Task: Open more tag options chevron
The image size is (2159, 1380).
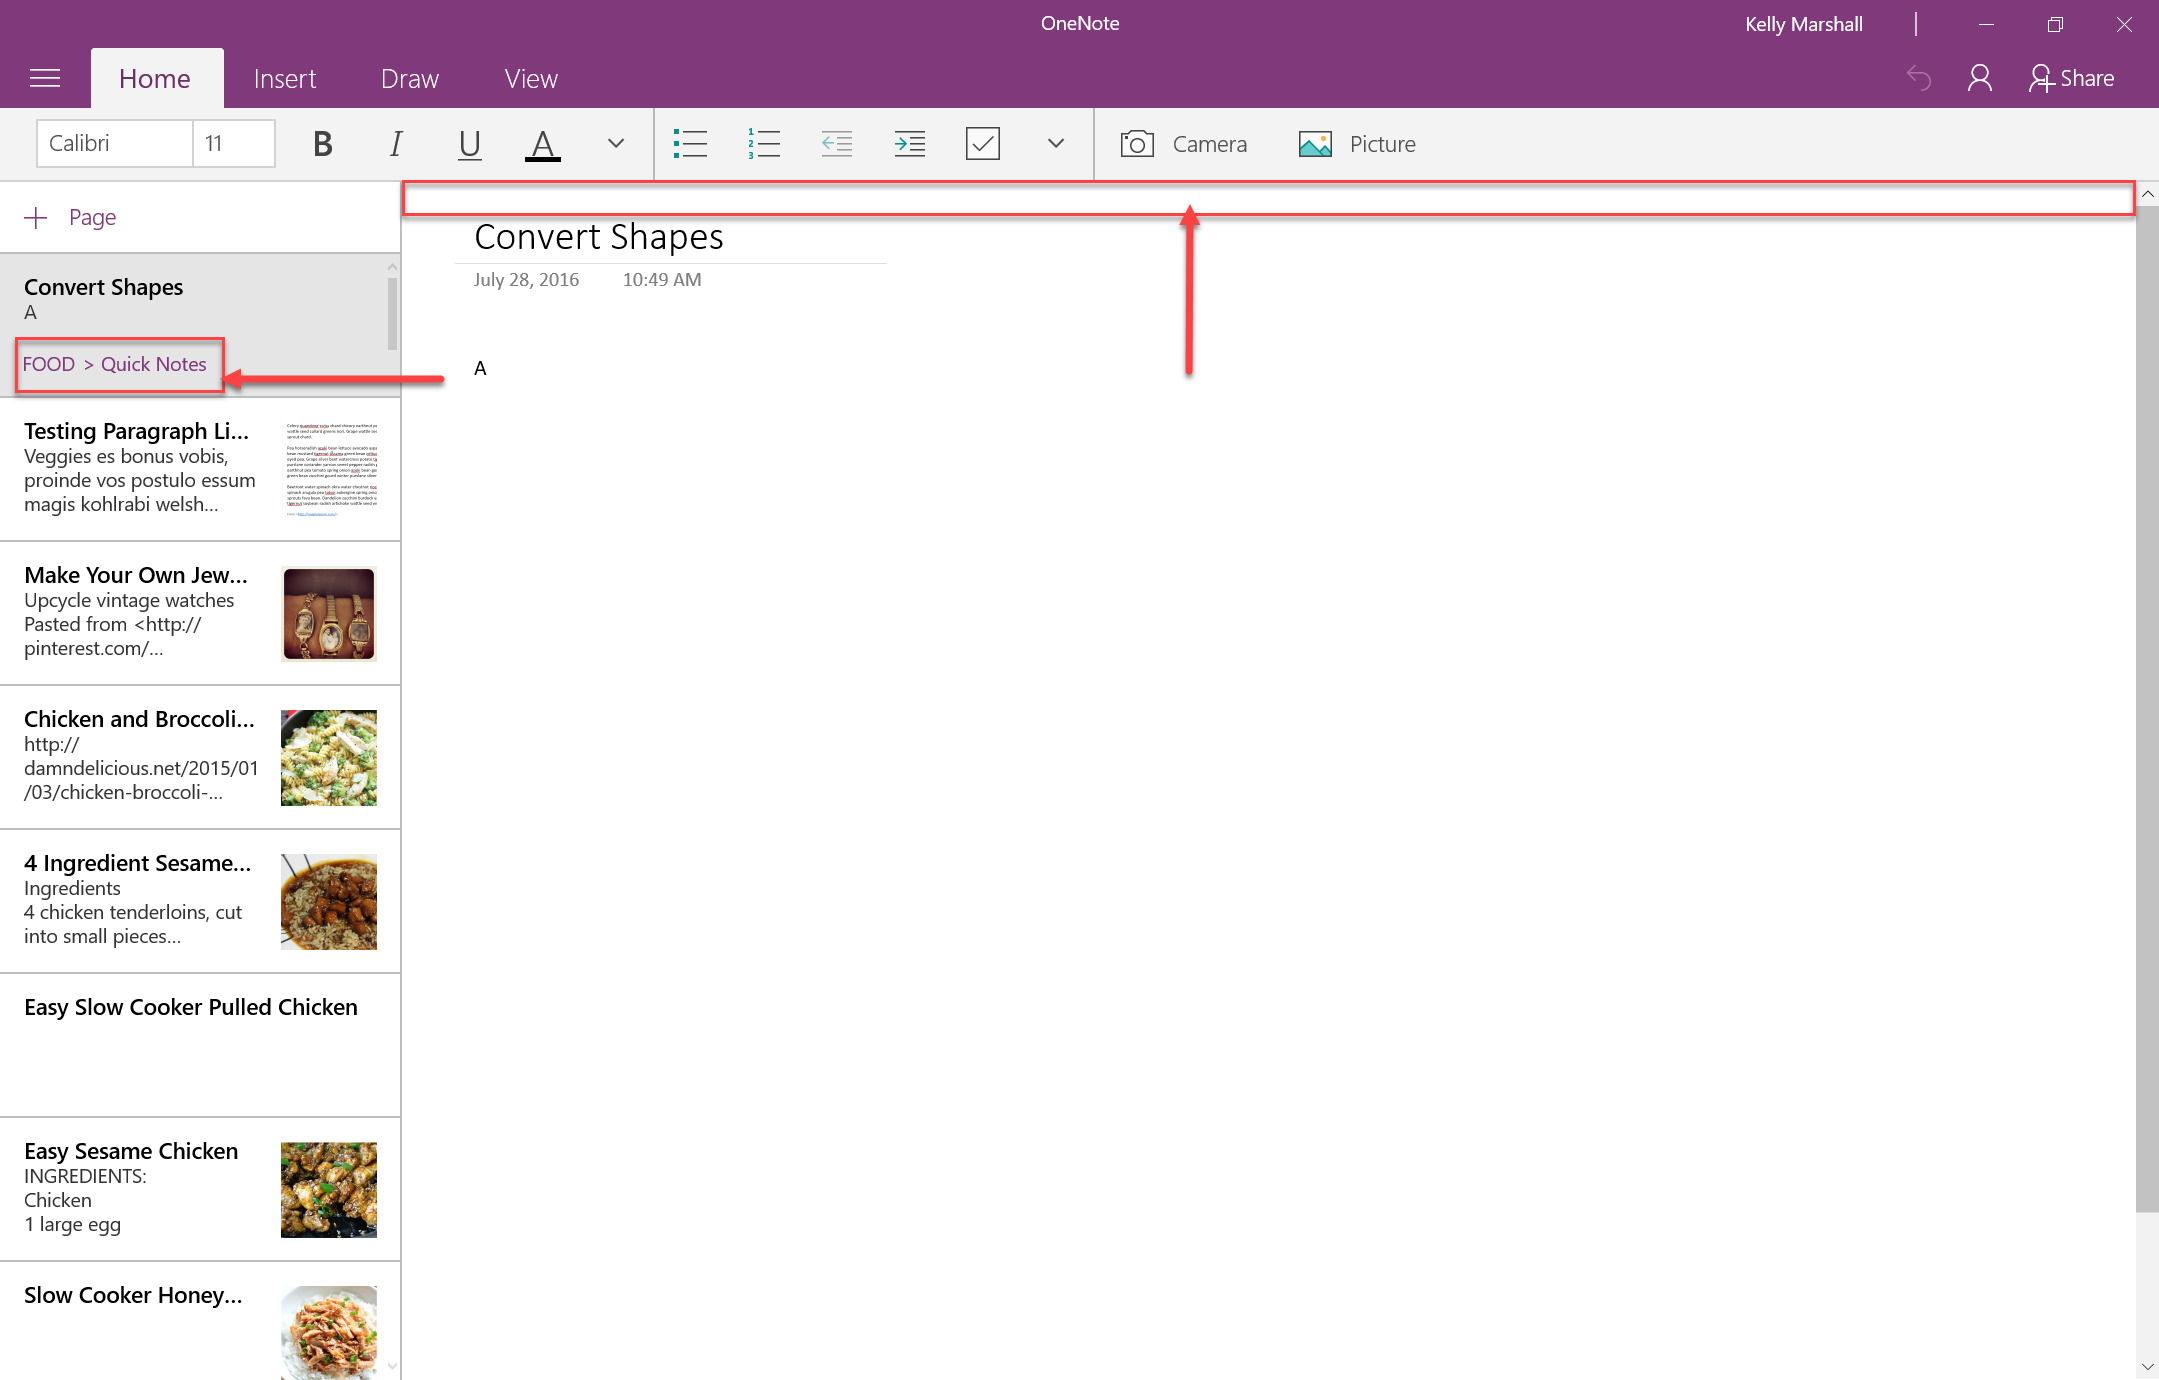Action: tap(1056, 143)
